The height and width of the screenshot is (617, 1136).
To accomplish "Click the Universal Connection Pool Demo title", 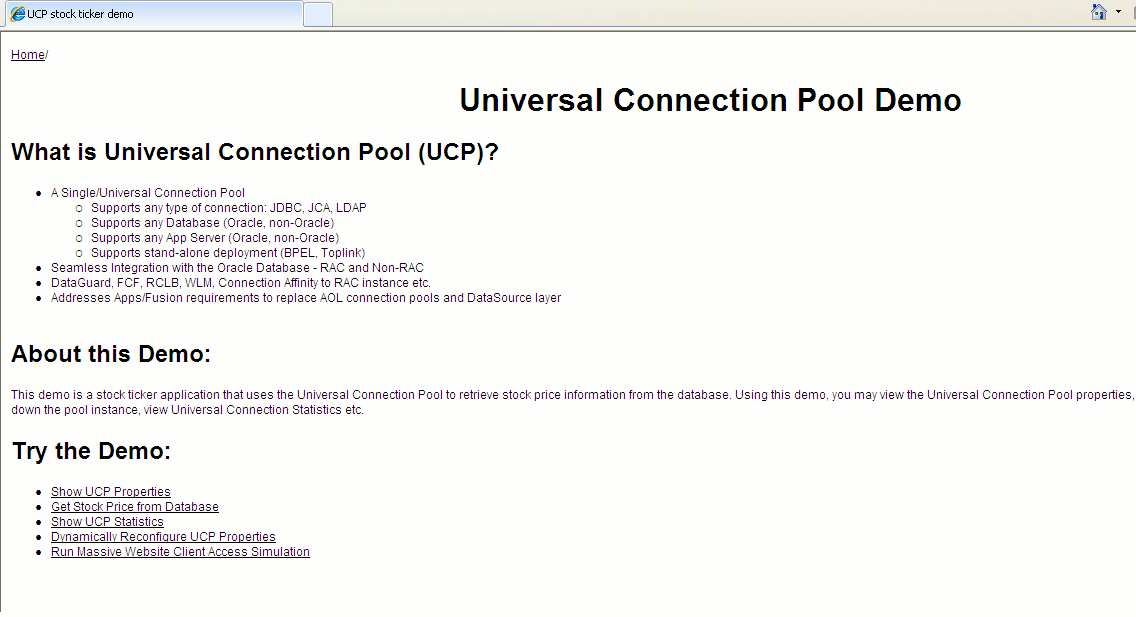I will tap(710, 100).
